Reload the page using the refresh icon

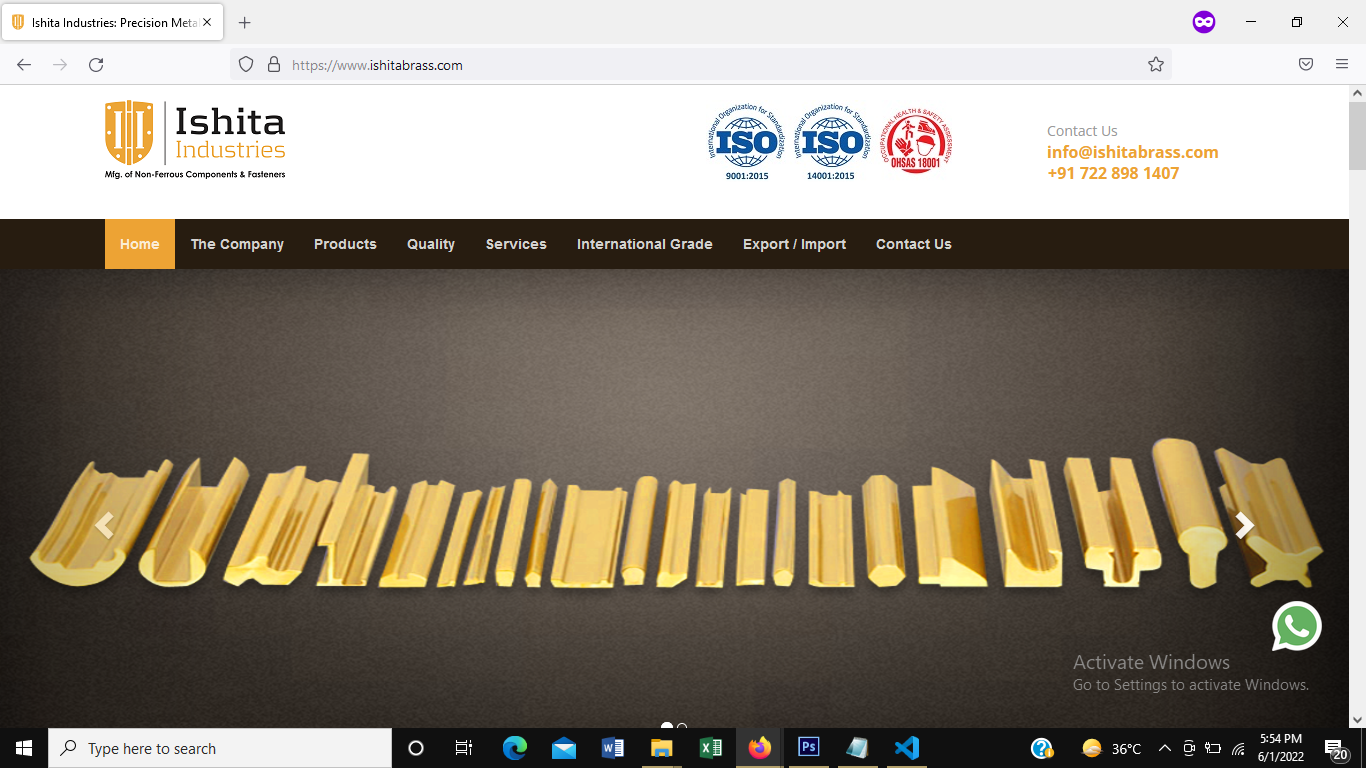coord(96,65)
